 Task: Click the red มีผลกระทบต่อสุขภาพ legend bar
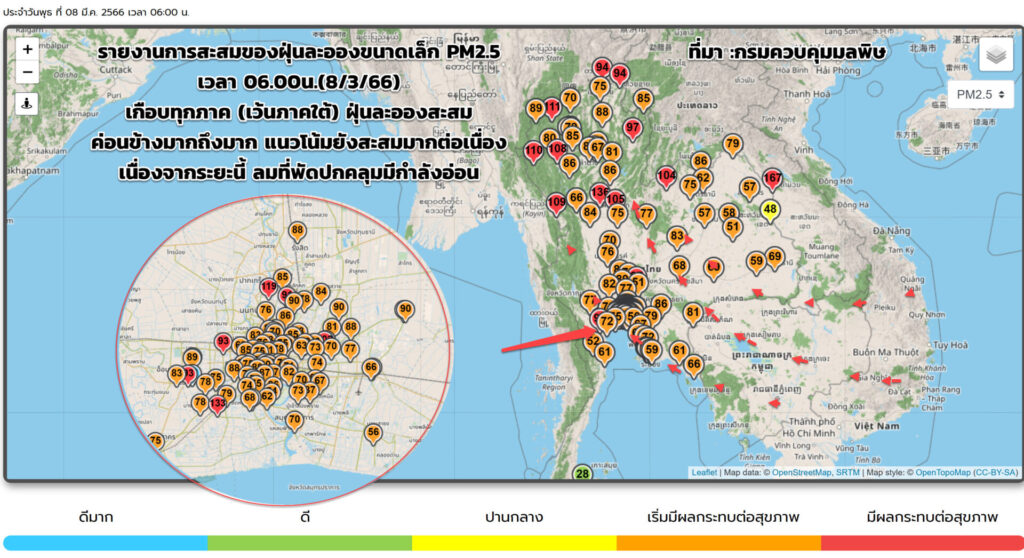(921, 542)
